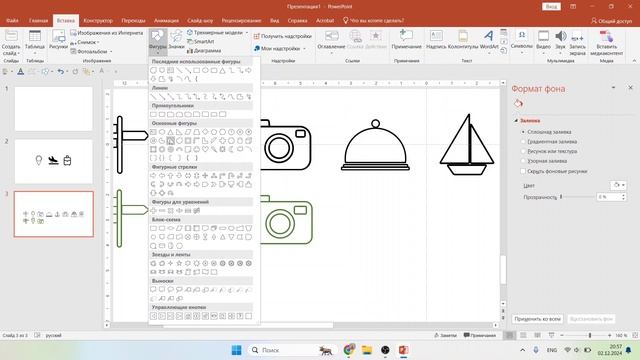640x360 pixels.
Task: Click Изображения из Интернета button
Action: [x=107, y=33]
